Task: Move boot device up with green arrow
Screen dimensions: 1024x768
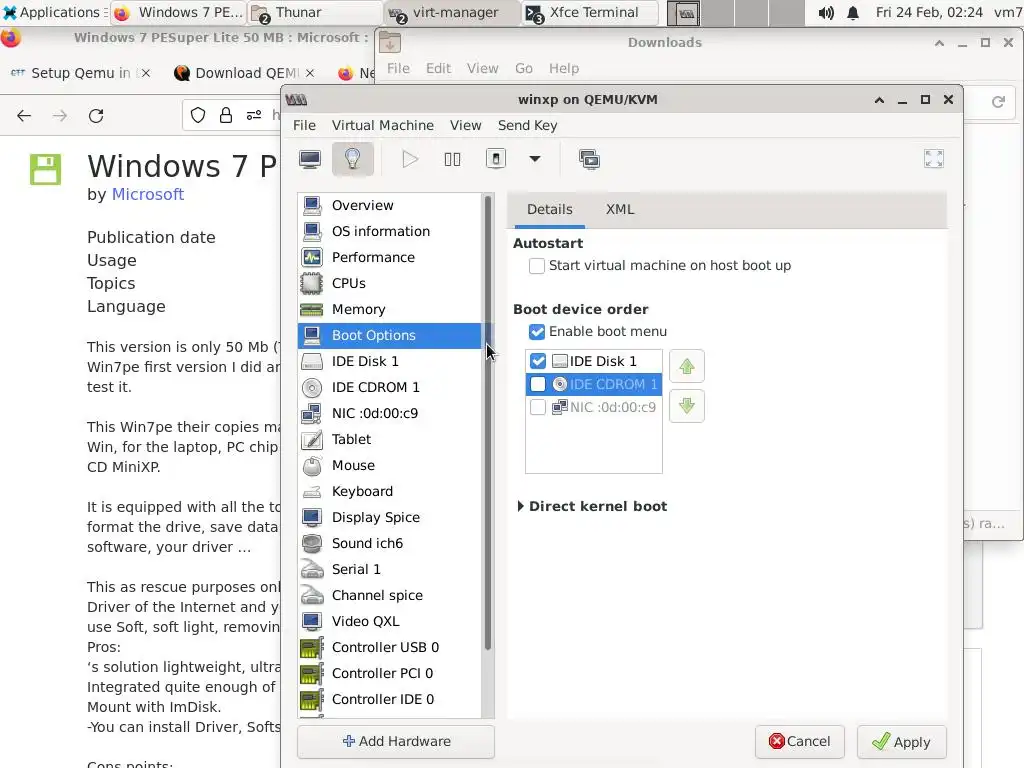Action: point(686,366)
